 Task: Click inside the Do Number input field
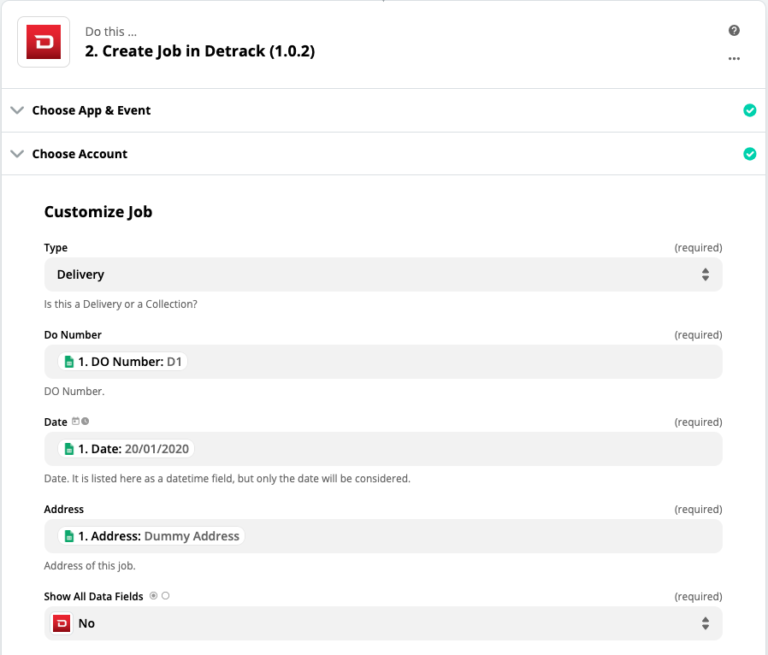[x=383, y=362]
